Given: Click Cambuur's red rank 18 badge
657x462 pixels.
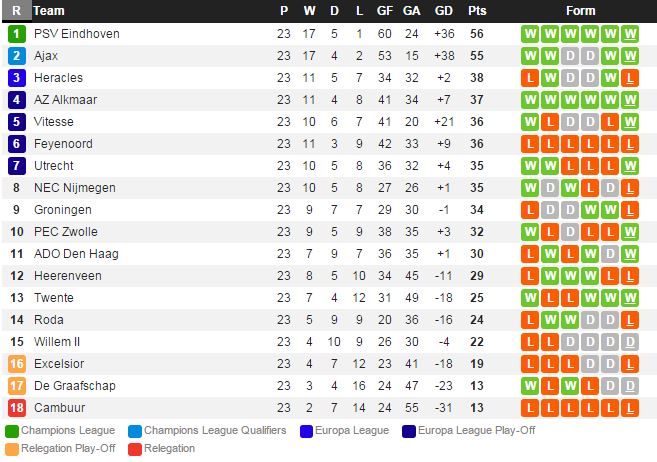Looking at the screenshot, I should [16, 408].
